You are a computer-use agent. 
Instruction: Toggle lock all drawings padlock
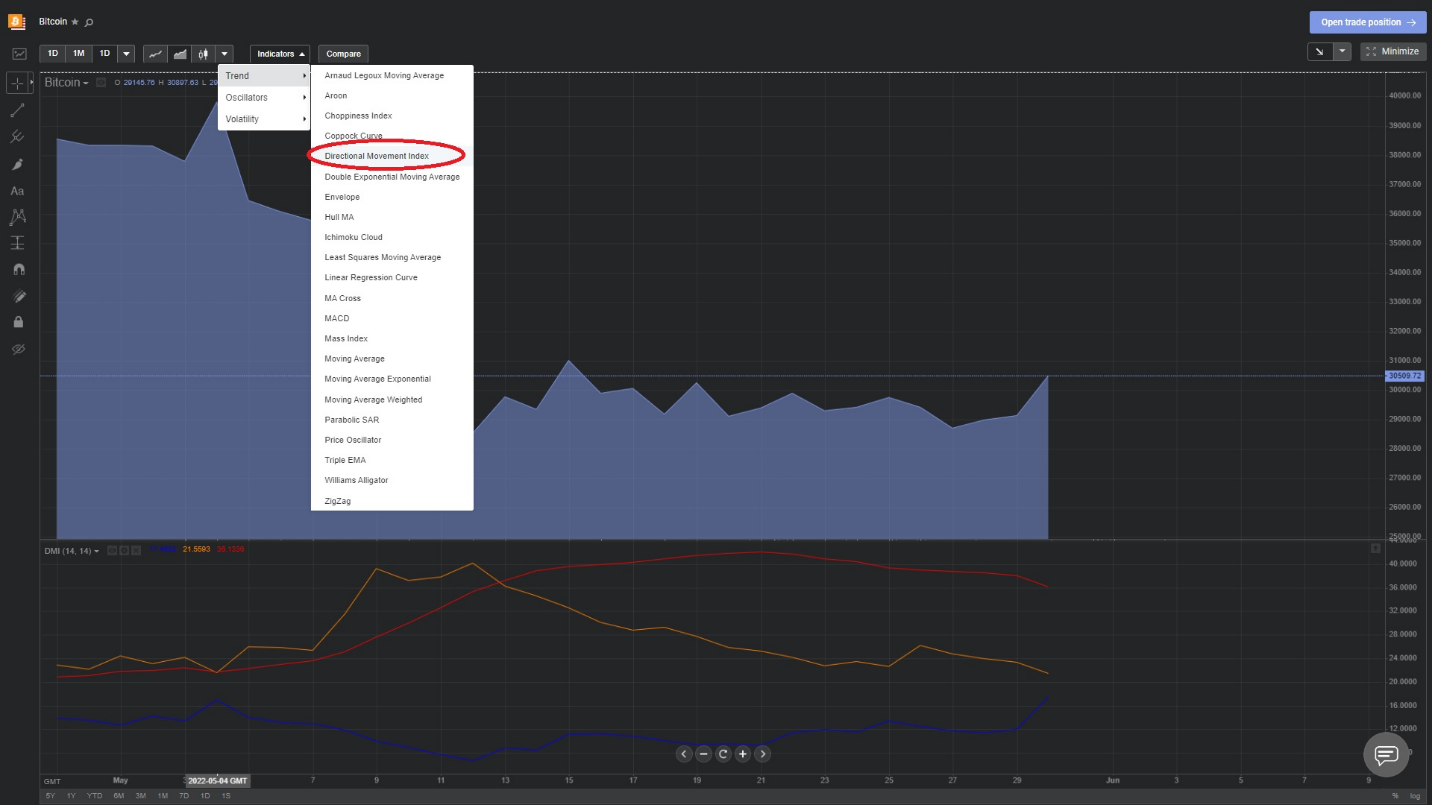click(x=17, y=322)
